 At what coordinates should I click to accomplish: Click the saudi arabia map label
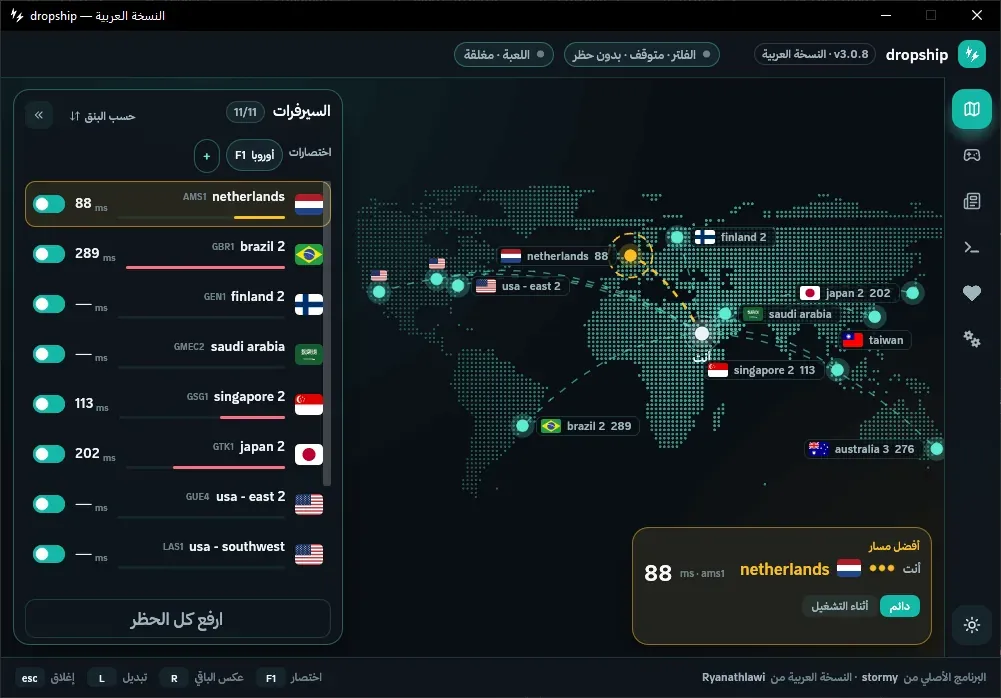788,314
